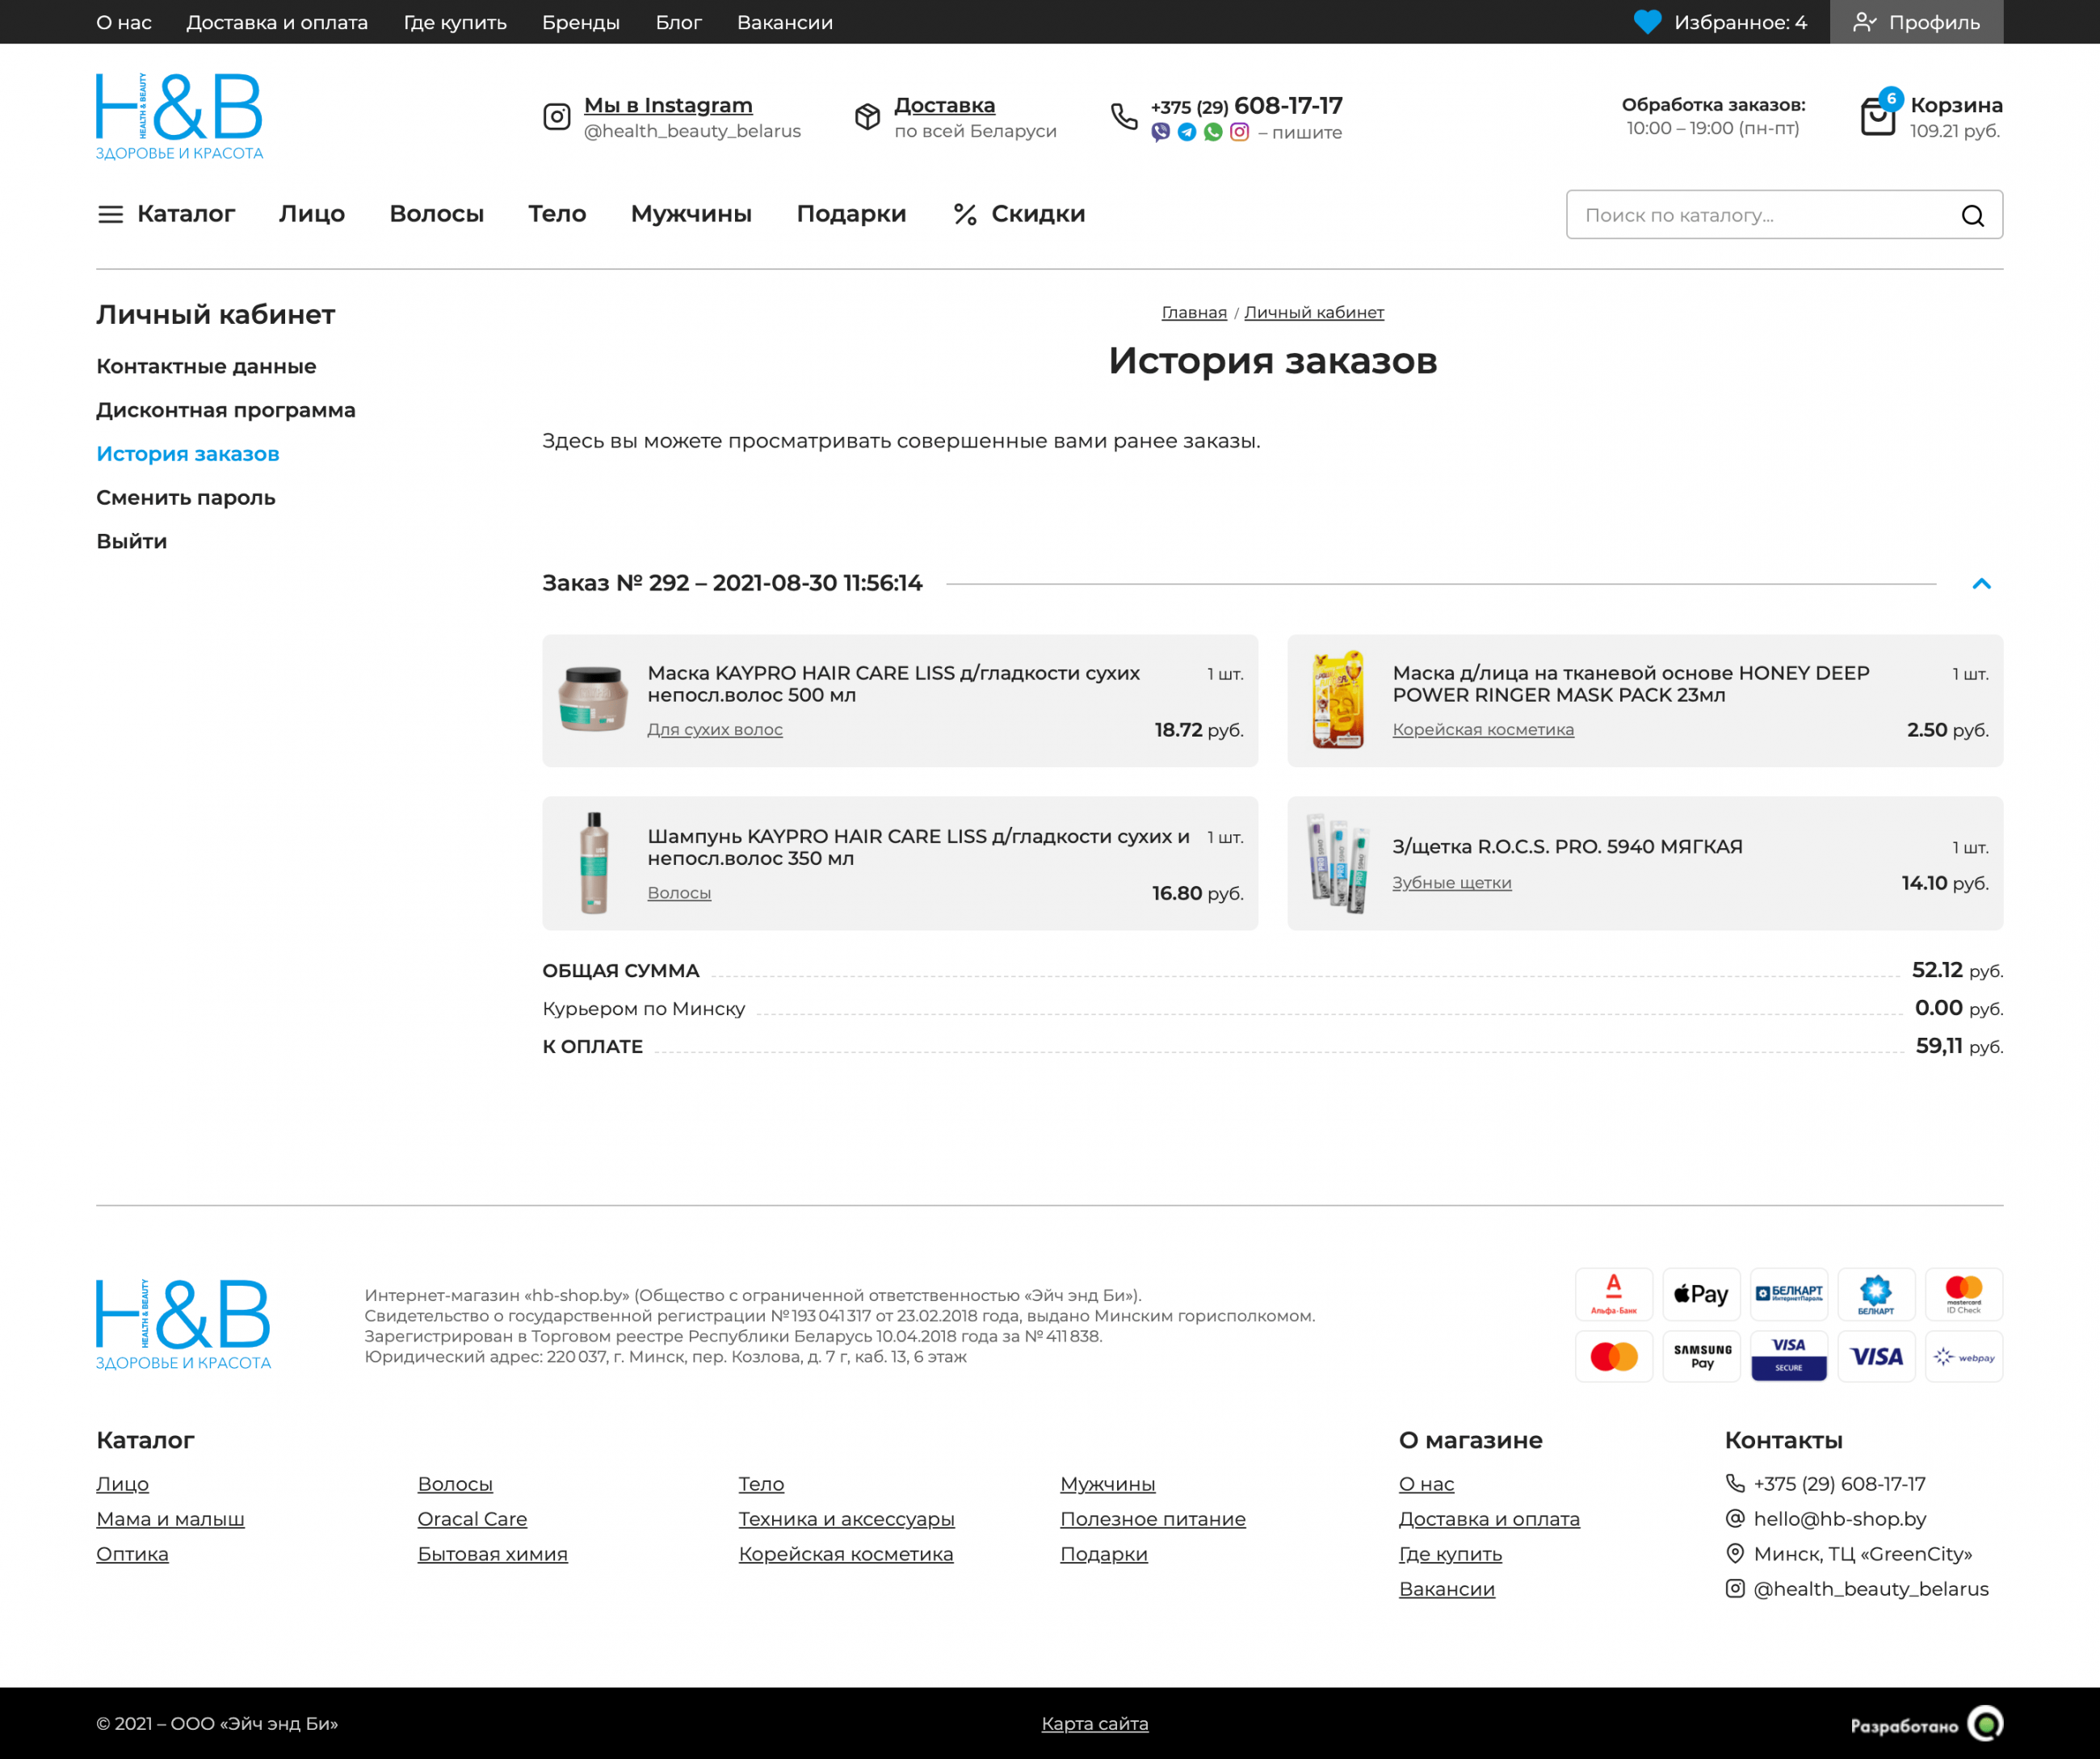
Task: Click the Visa Secure payment badge
Action: click(x=1789, y=1356)
